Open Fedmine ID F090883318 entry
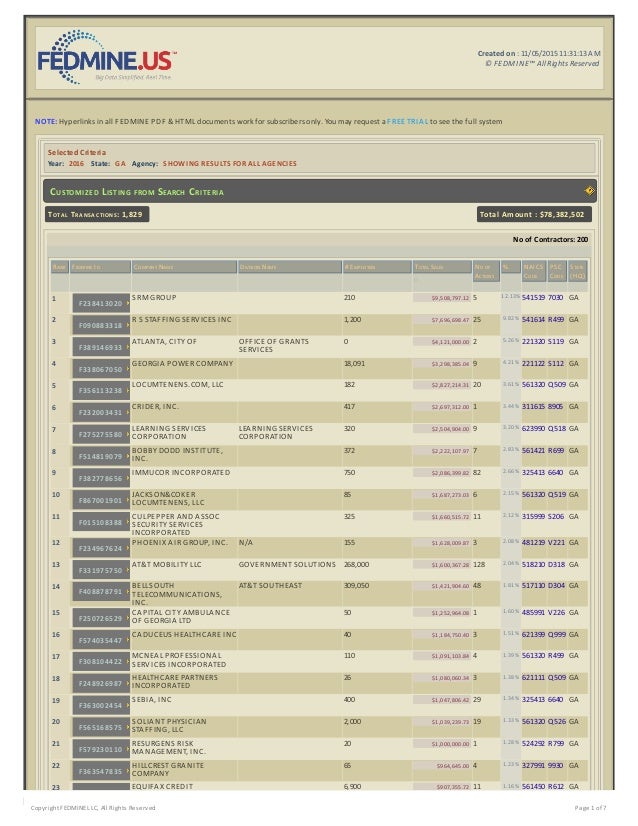Image resolution: width=638 pixels, height=826 pixels. [101, 325]
